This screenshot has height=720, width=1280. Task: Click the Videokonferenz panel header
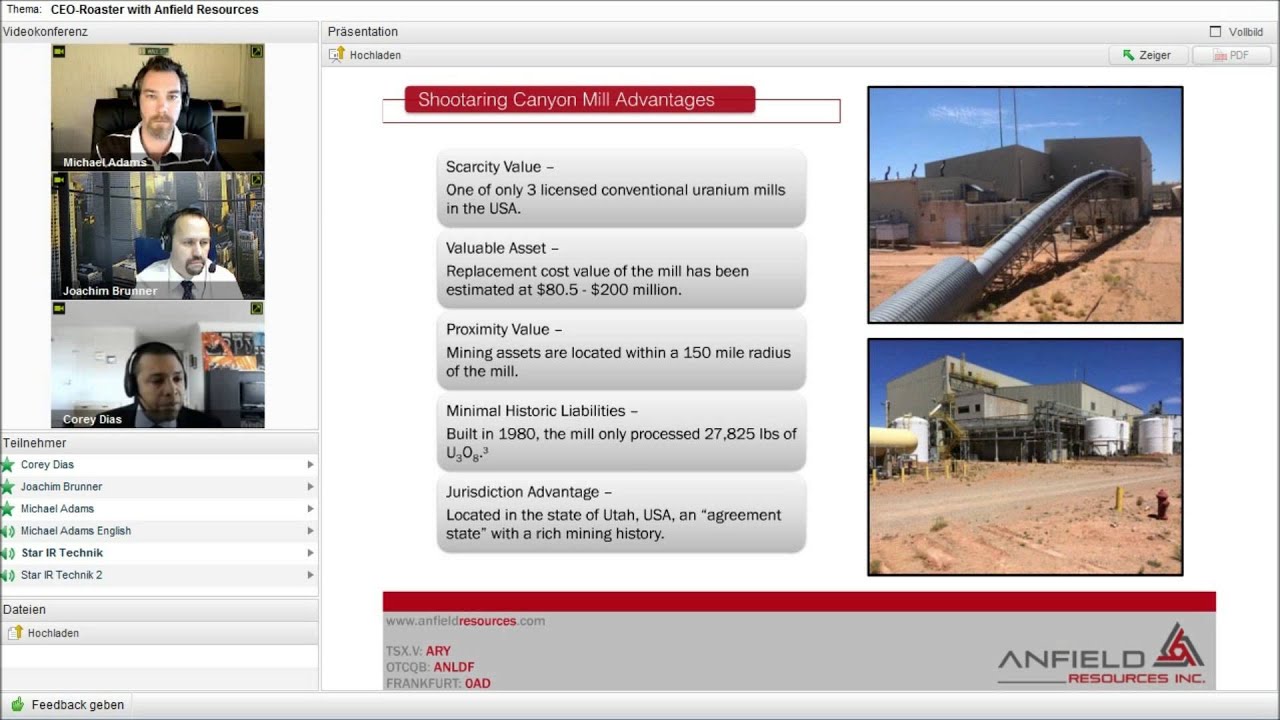click(160, 32)
